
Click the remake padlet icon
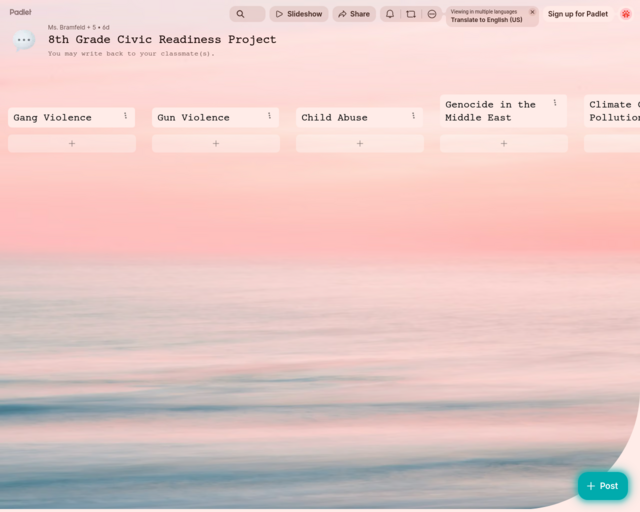click(x=411, y=14)
